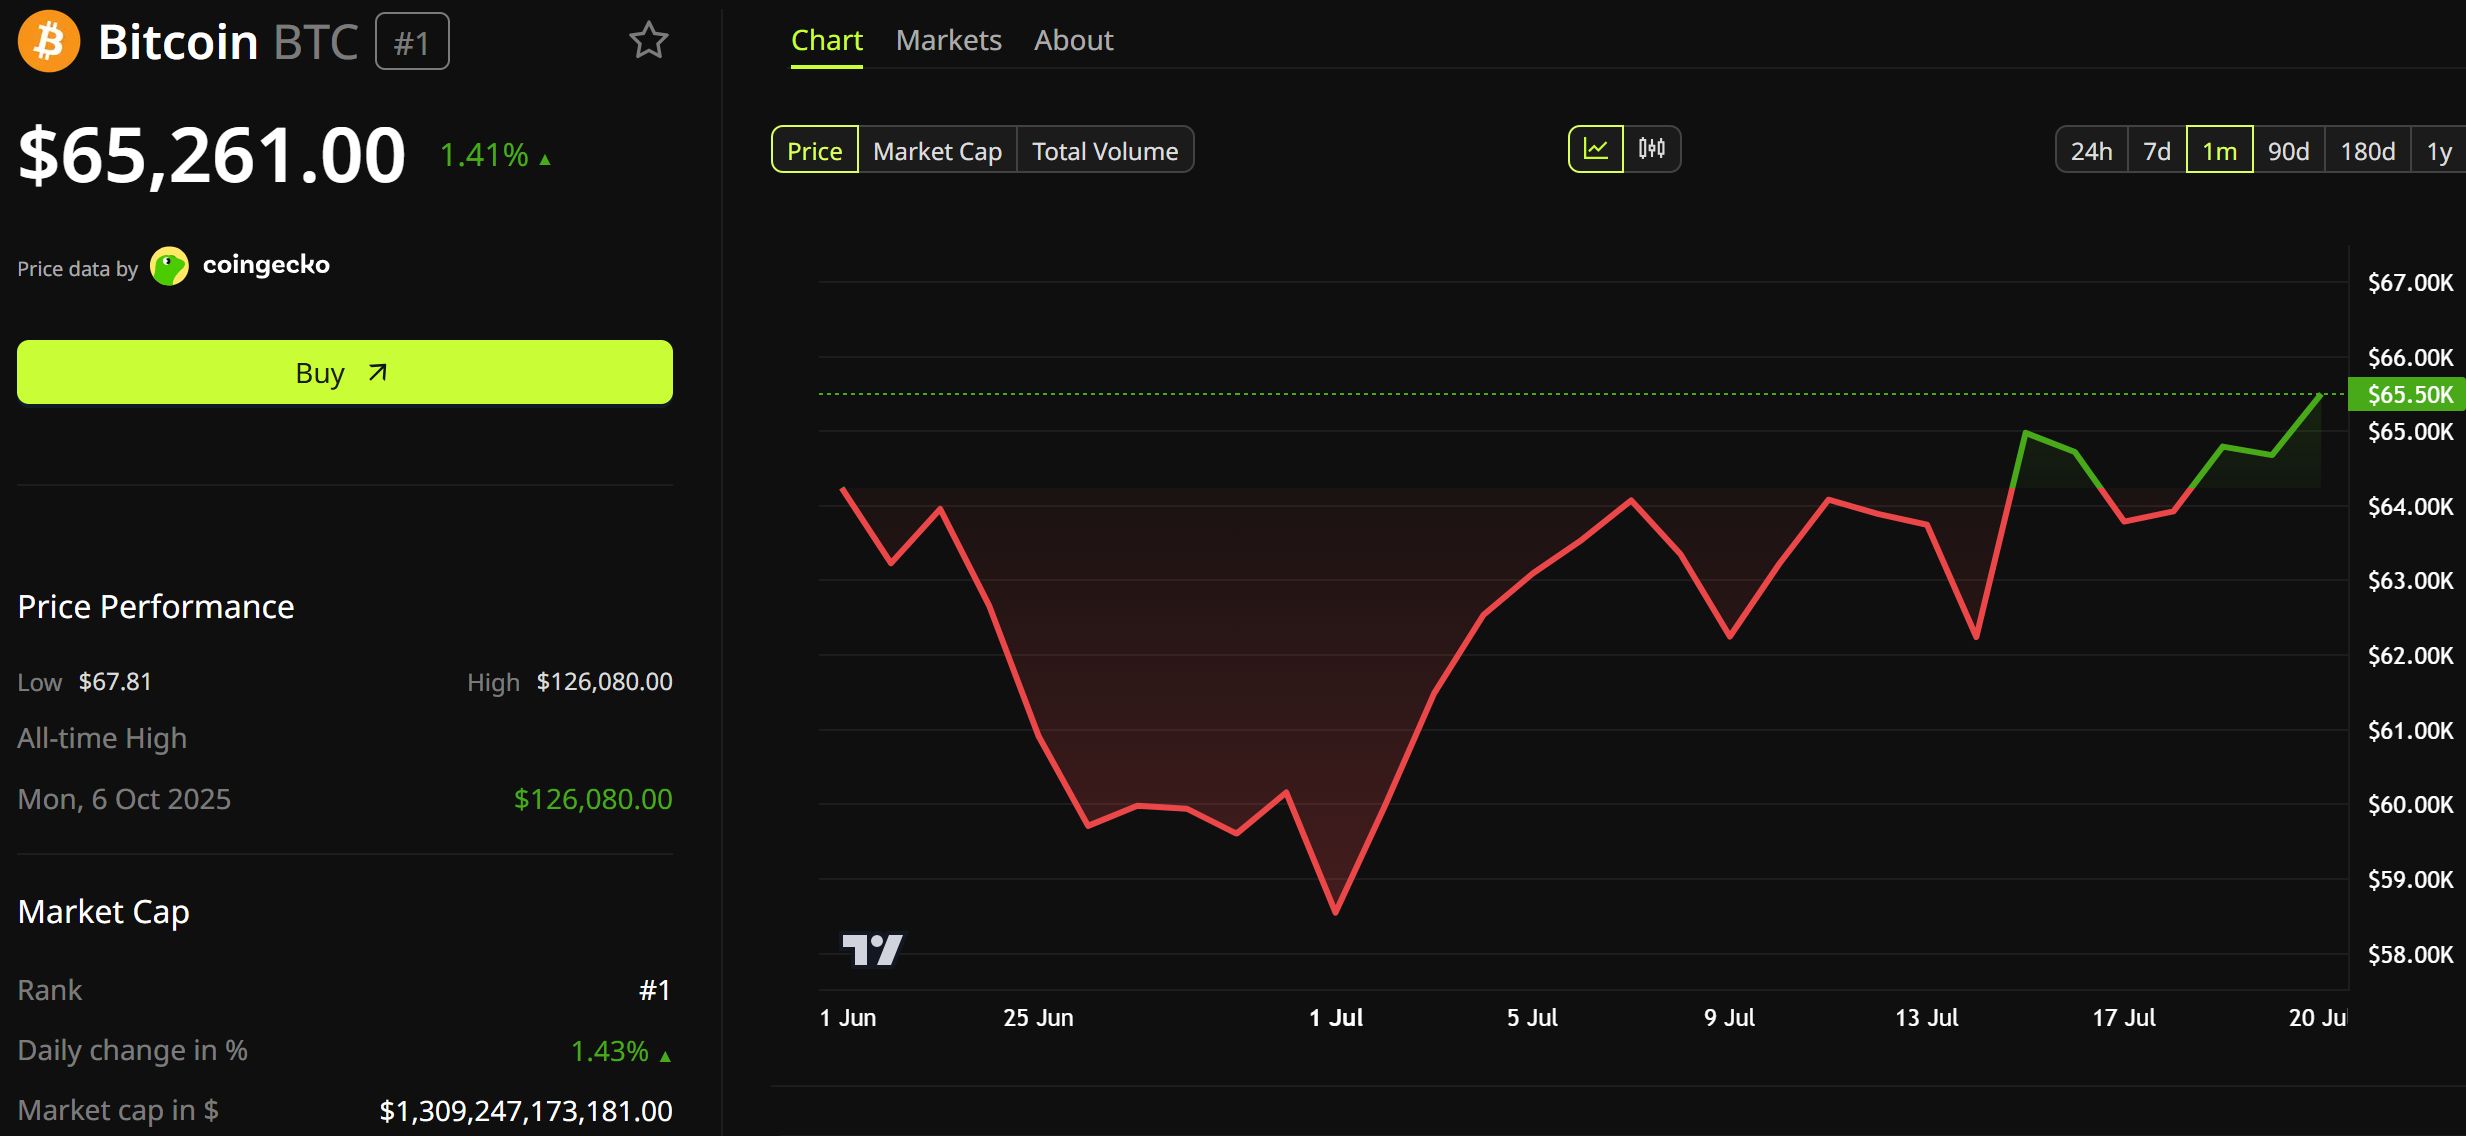
Task: Click the 1.41% price change indicator
Action: click(x=495, y=155)
